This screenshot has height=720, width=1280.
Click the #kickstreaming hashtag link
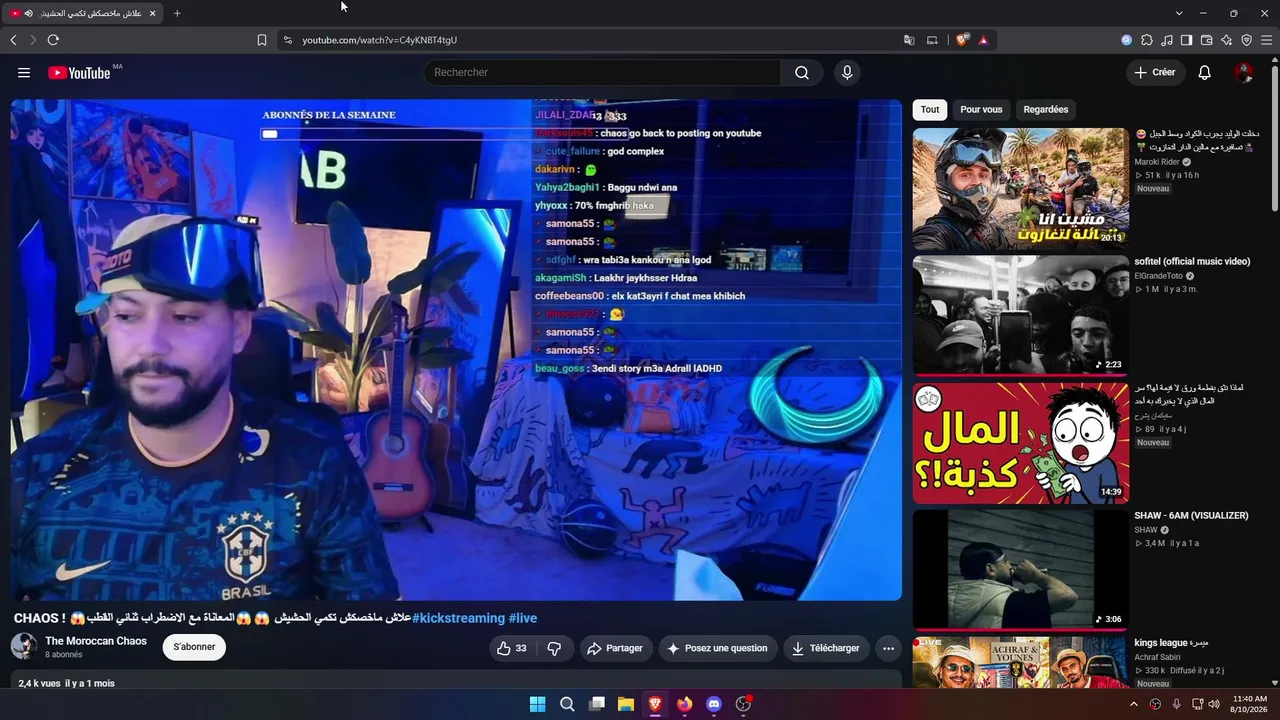(x=458, y=618)
